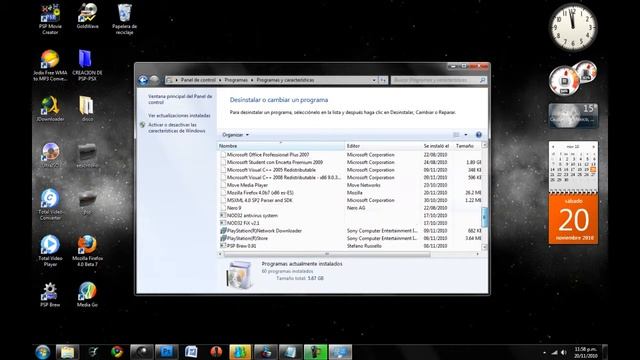Screen dimensions: 640x360
Task: Click the refresh button next to address bar
Action: tap(383, 80)
